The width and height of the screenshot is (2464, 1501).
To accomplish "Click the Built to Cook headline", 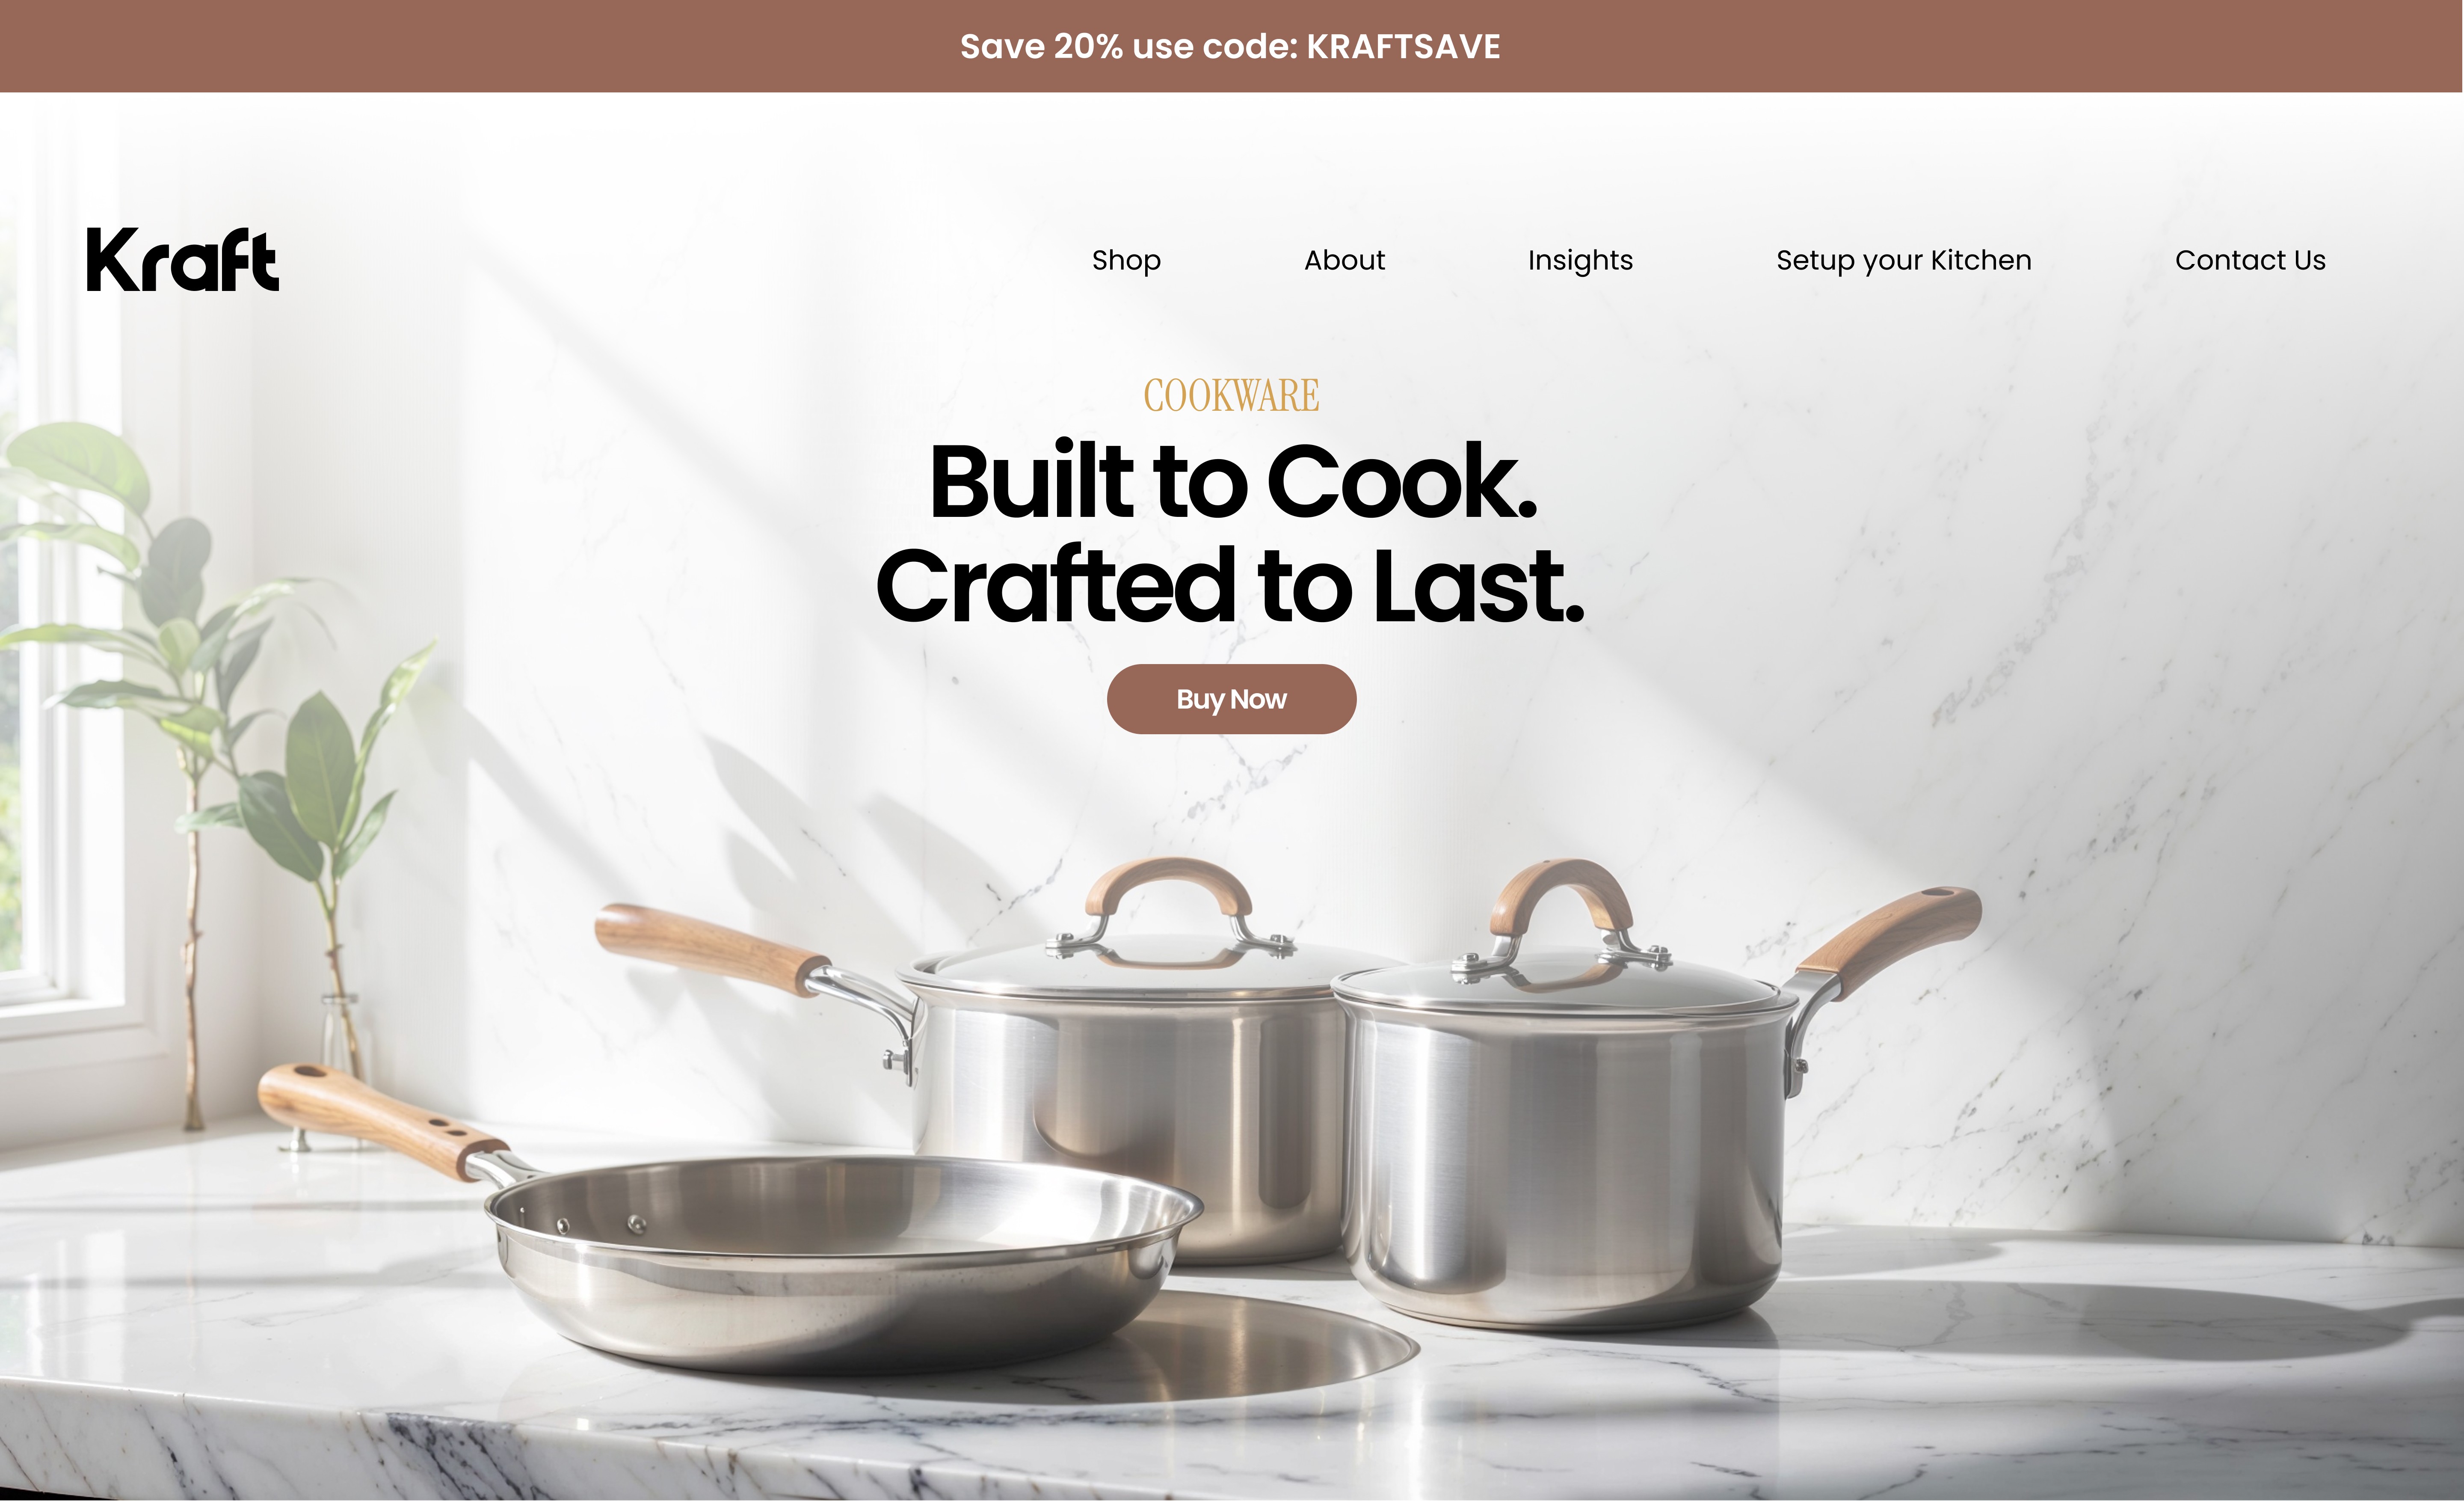I will point(1232,482).
